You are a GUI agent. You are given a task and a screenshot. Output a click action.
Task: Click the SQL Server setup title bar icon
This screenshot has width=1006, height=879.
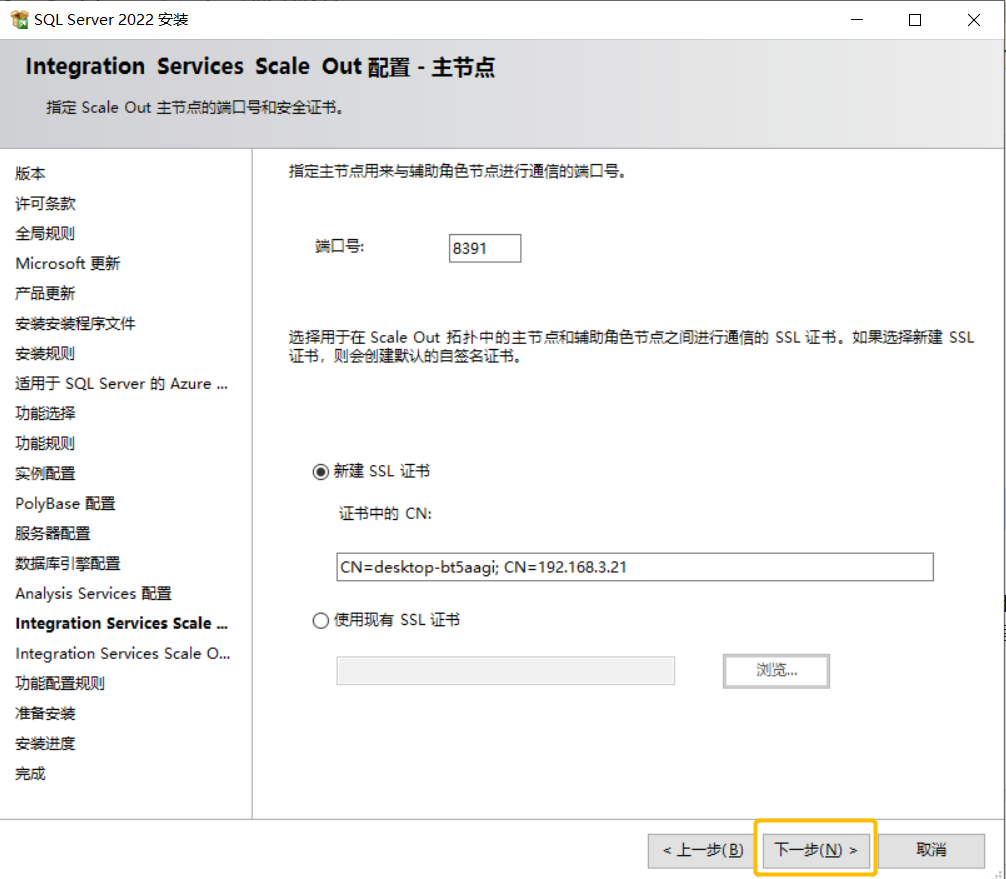[x=19, y=19]
